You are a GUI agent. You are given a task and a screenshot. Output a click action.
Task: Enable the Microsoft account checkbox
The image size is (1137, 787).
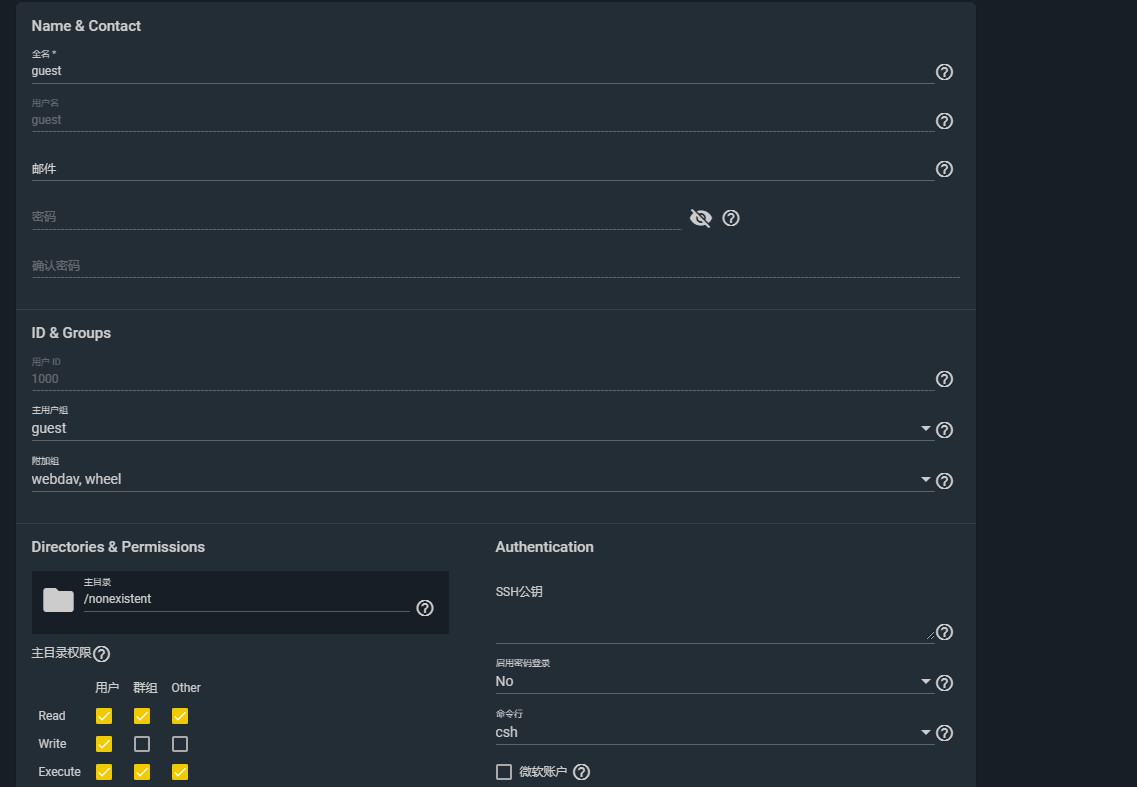pyautogui.click(x=504, y=772)
